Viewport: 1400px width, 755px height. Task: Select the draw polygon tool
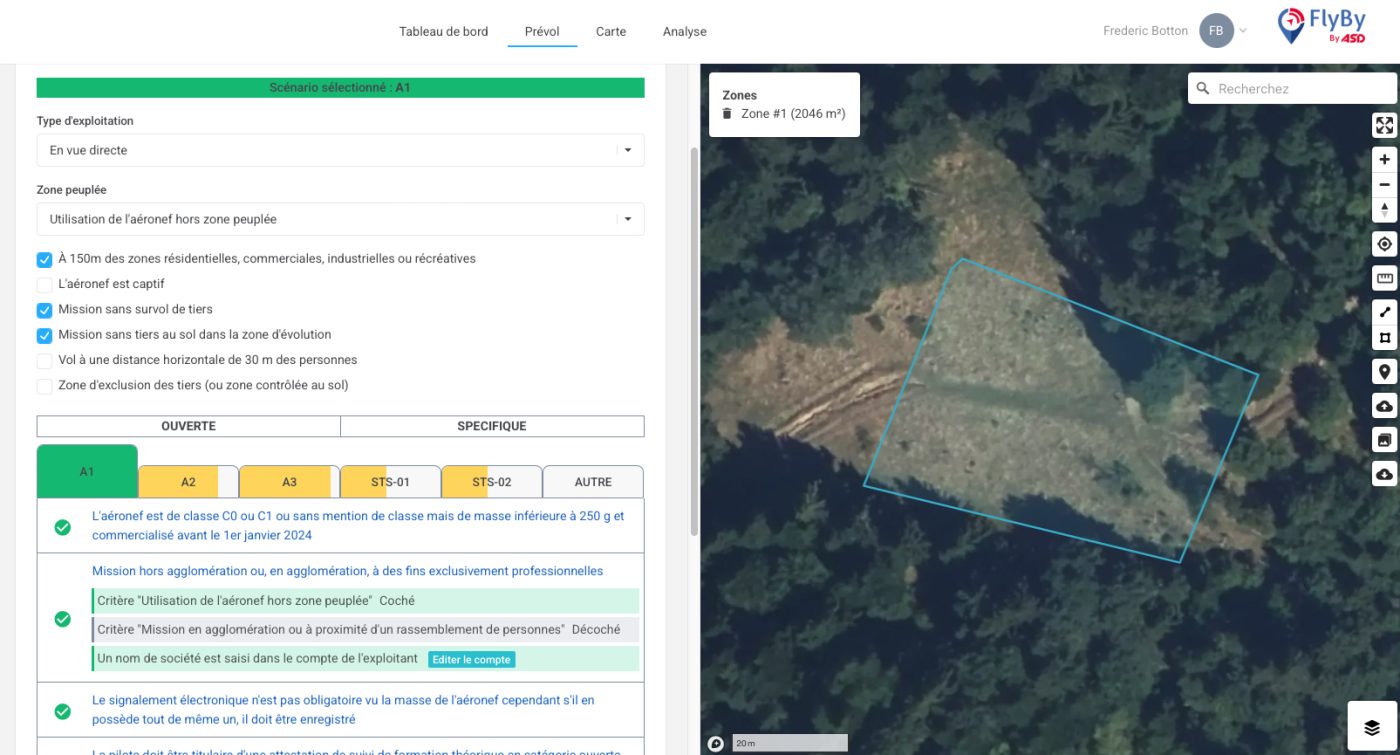pos(1384,338)
